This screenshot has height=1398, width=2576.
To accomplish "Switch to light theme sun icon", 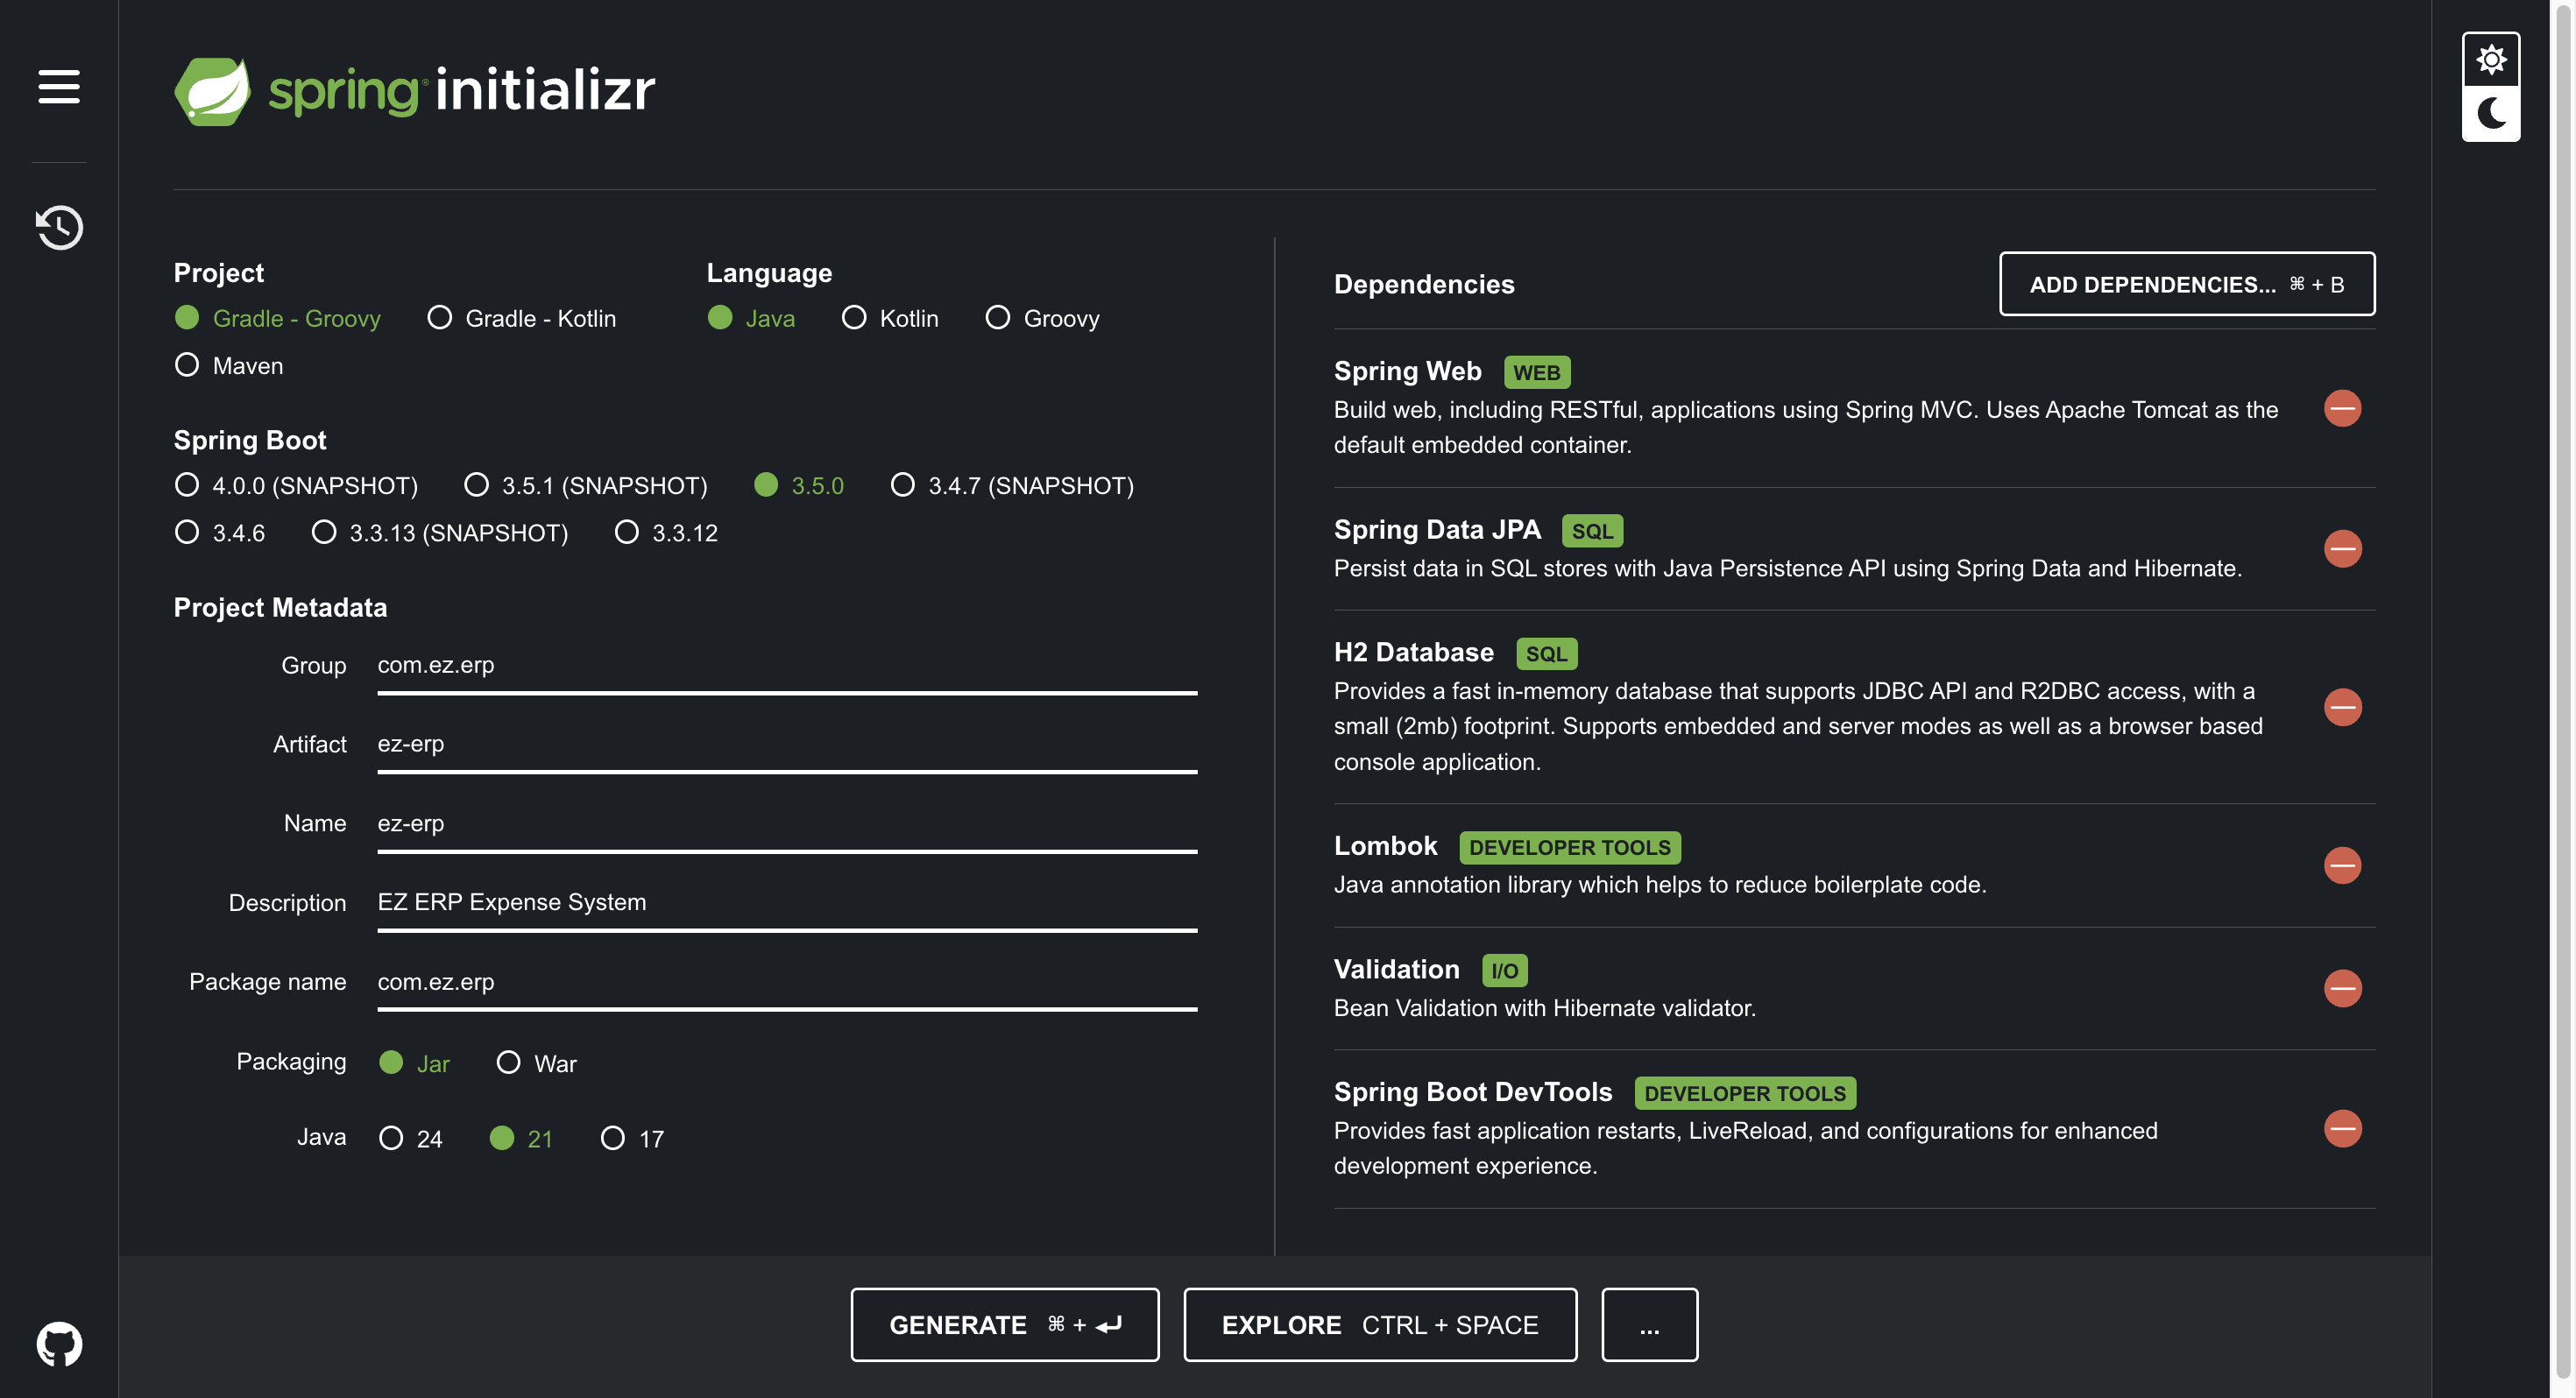I will point(2490,60).
